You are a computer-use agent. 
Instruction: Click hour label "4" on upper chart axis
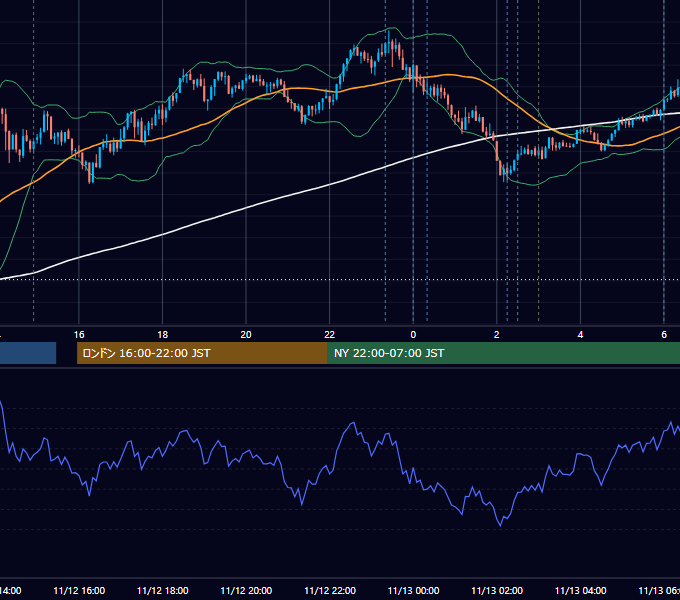pos(580,335)
